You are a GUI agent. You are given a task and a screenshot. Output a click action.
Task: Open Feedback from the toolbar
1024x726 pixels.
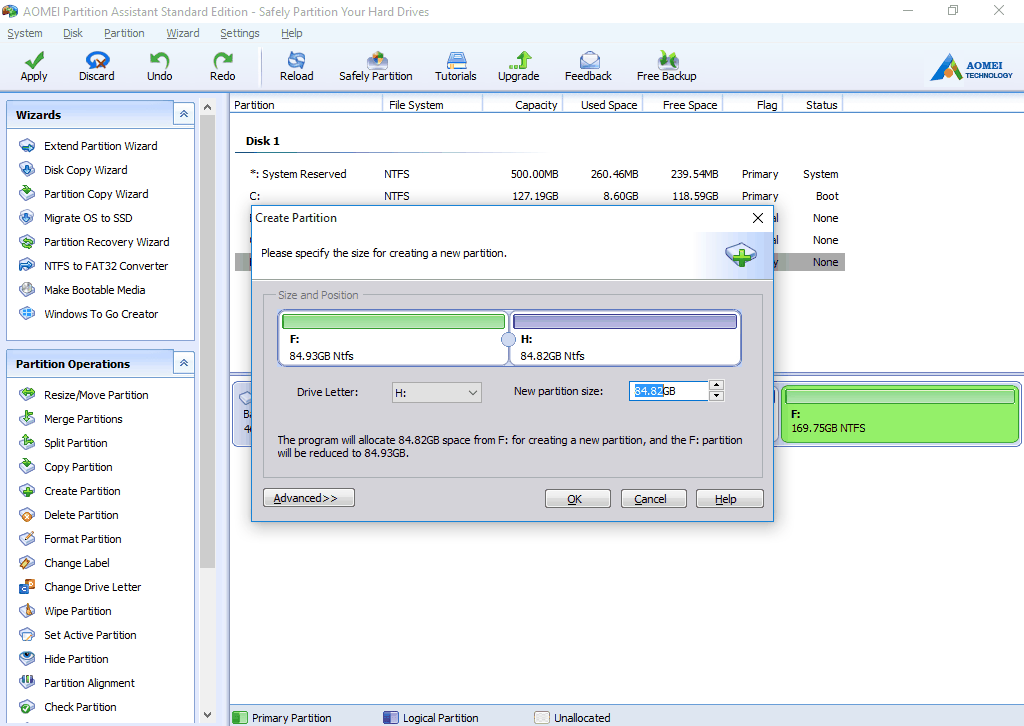[x=588, y=67]
